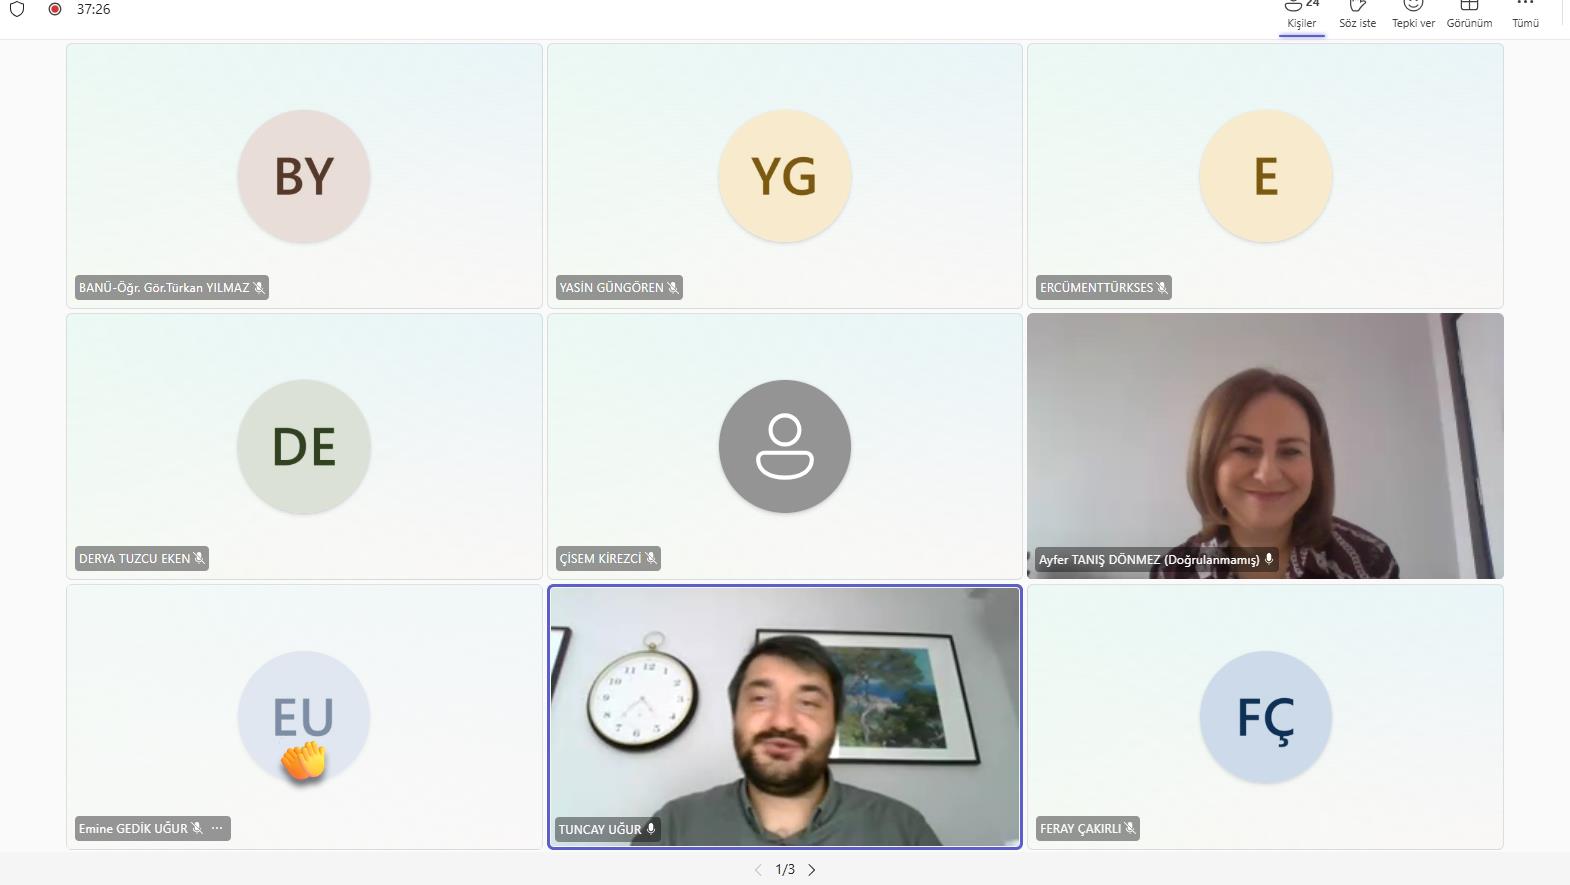Screen dimensions: 1570x885
Task: Click the Görünüm layout icon
Action: [x=1469, y=5]
